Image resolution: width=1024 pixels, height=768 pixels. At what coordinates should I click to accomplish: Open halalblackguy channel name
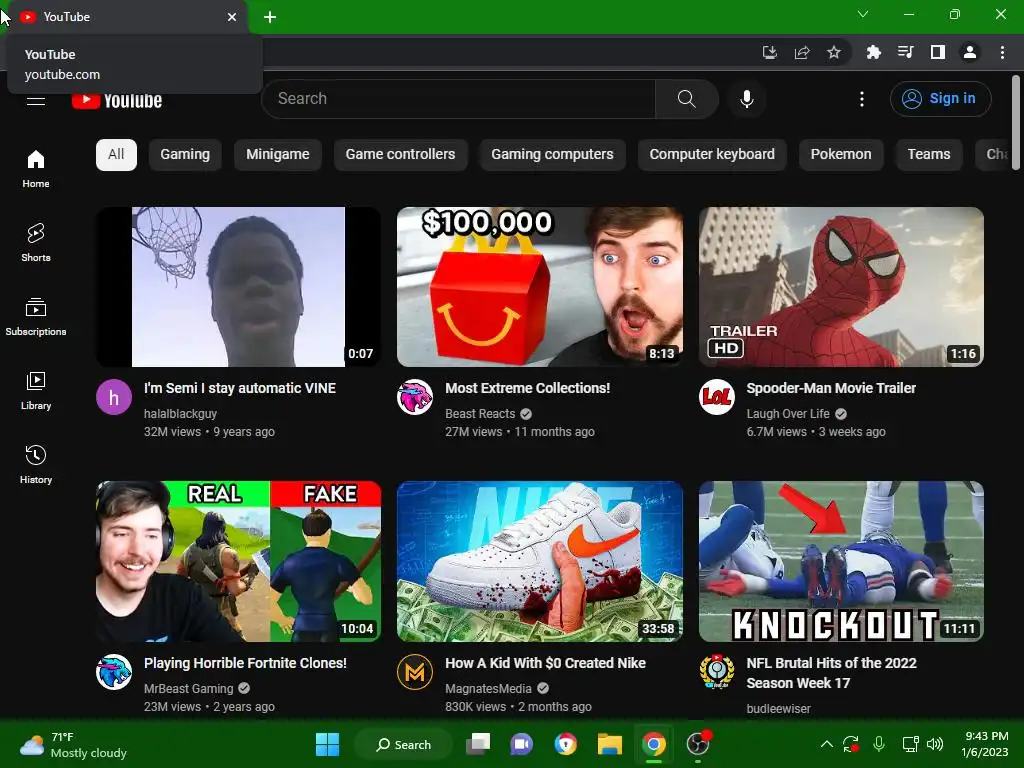click(180, 413)
